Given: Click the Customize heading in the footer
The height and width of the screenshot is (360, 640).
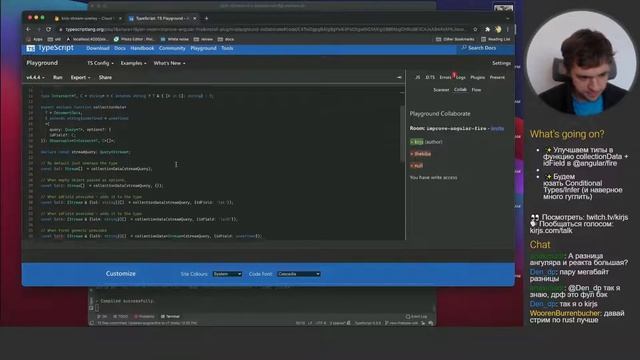Looking at the screenshot, I should pos(120,274).
